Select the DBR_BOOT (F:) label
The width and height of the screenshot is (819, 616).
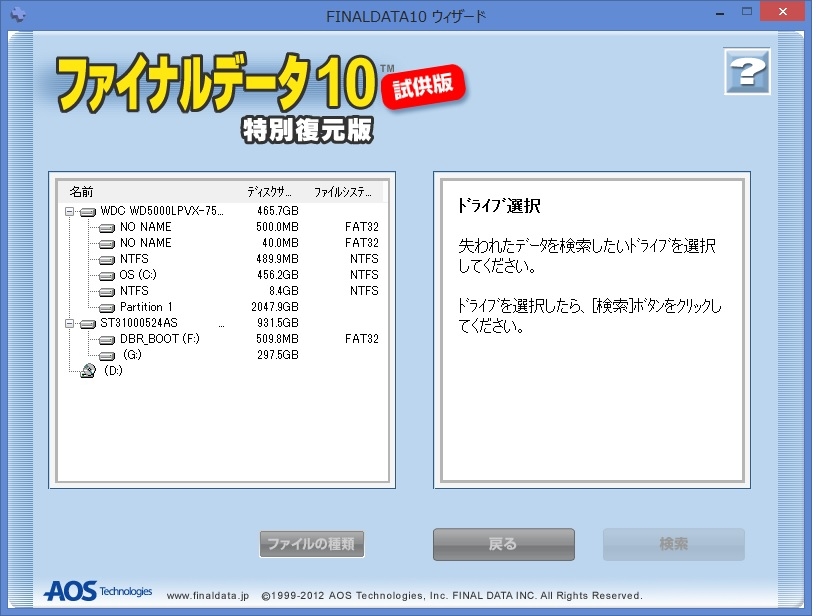[x=160, y=339]
